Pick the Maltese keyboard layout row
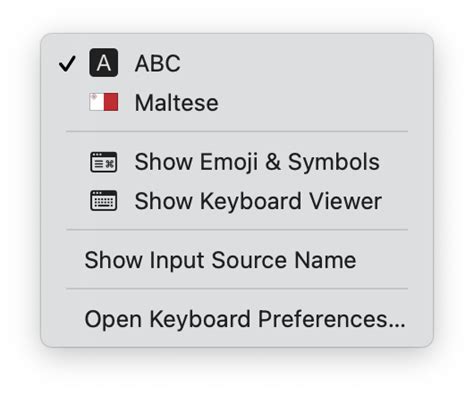474x395 pixels. 237,102
